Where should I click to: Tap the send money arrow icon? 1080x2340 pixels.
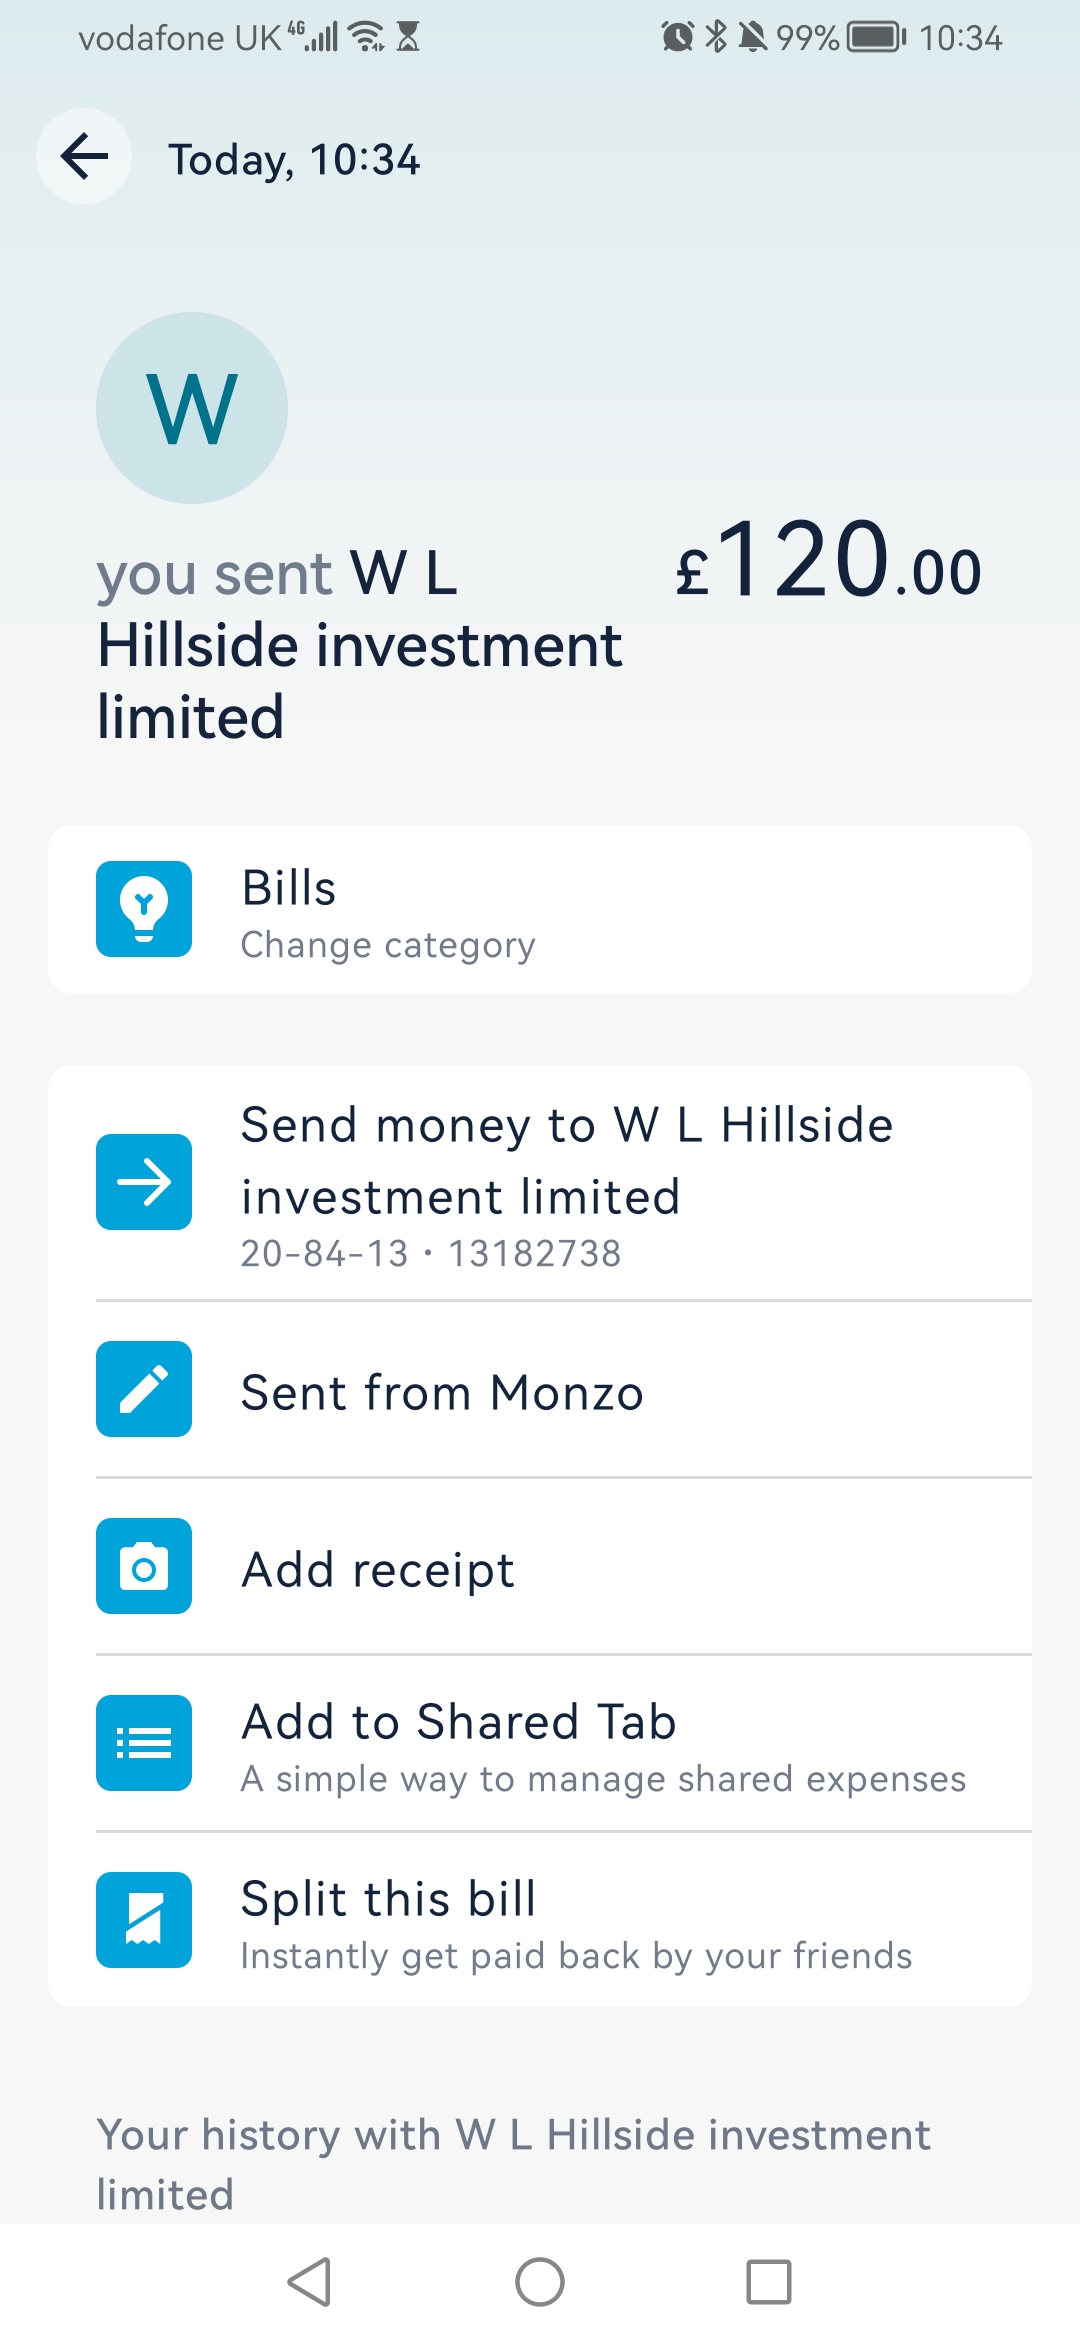click(144, 1182)
